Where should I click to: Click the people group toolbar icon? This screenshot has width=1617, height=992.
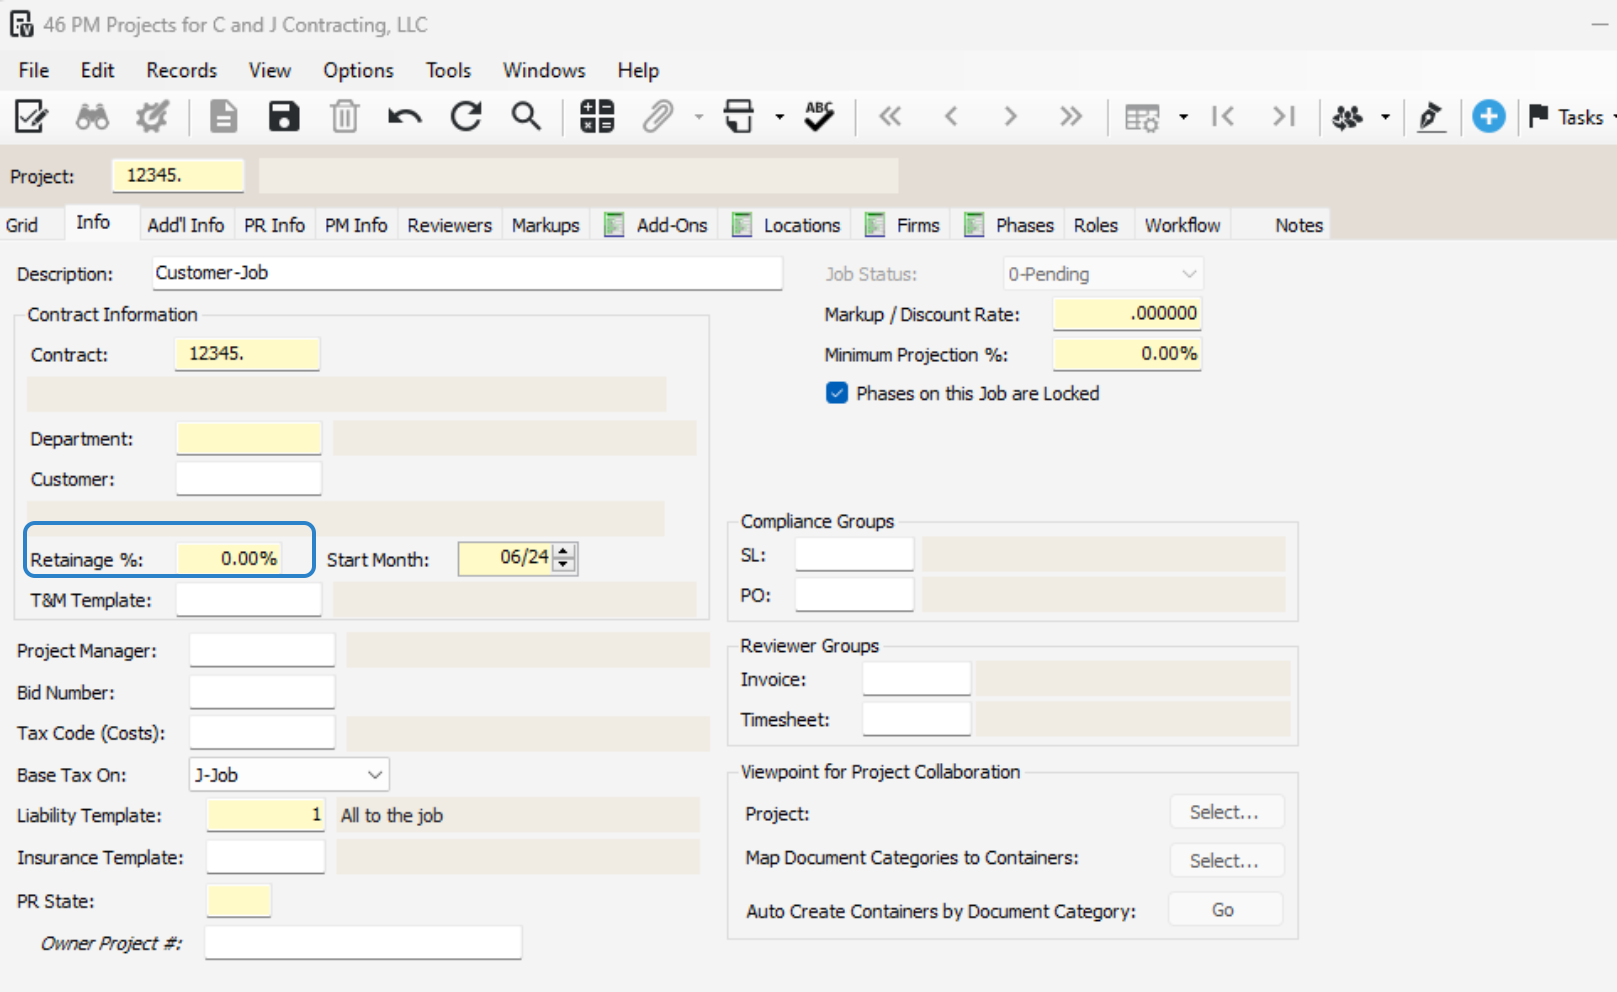click(1347, 117)
